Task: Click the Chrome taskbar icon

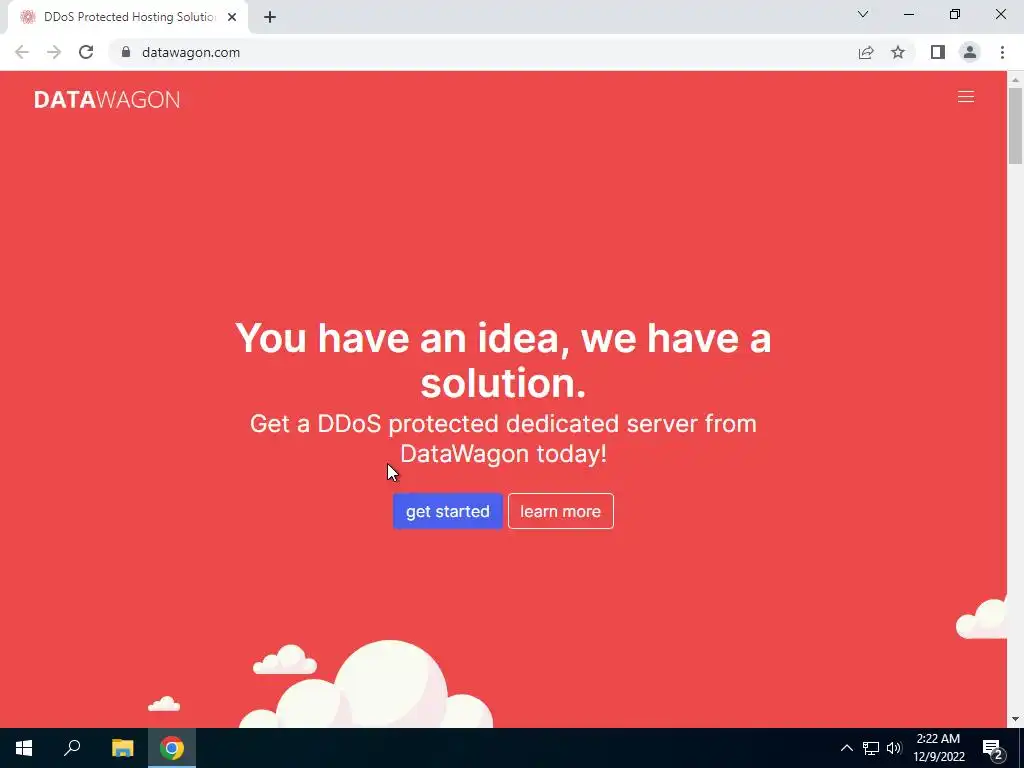Action: coord(172,748)
